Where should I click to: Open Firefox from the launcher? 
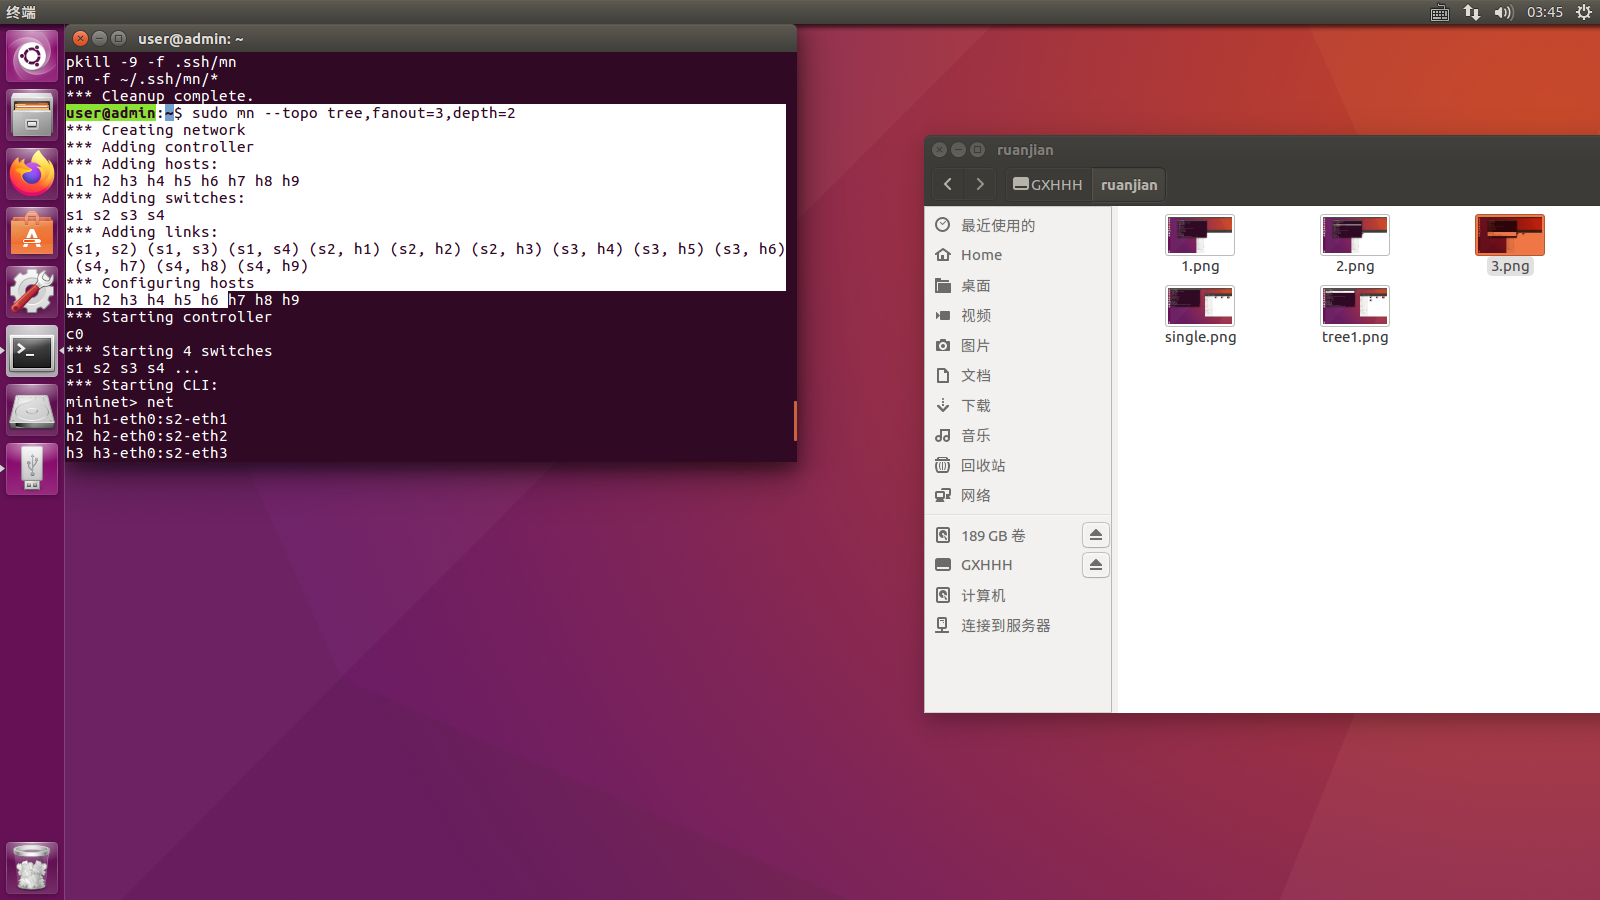[x=32, y=174]
